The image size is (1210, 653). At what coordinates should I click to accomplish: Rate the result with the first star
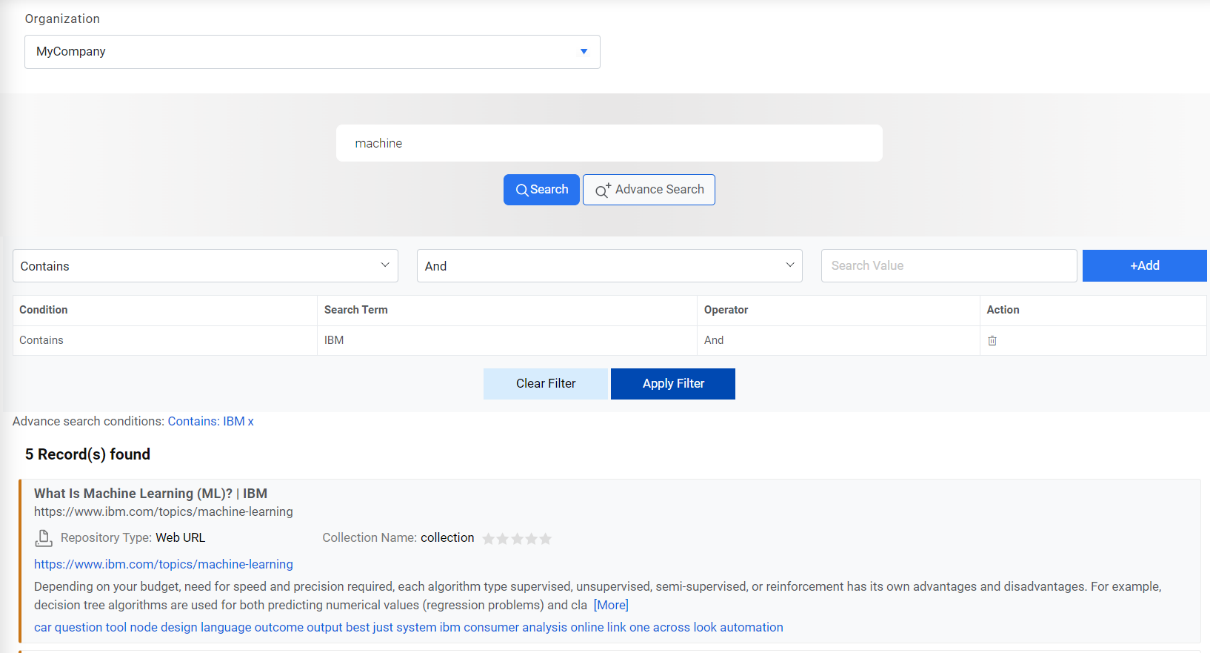point(489,539)
